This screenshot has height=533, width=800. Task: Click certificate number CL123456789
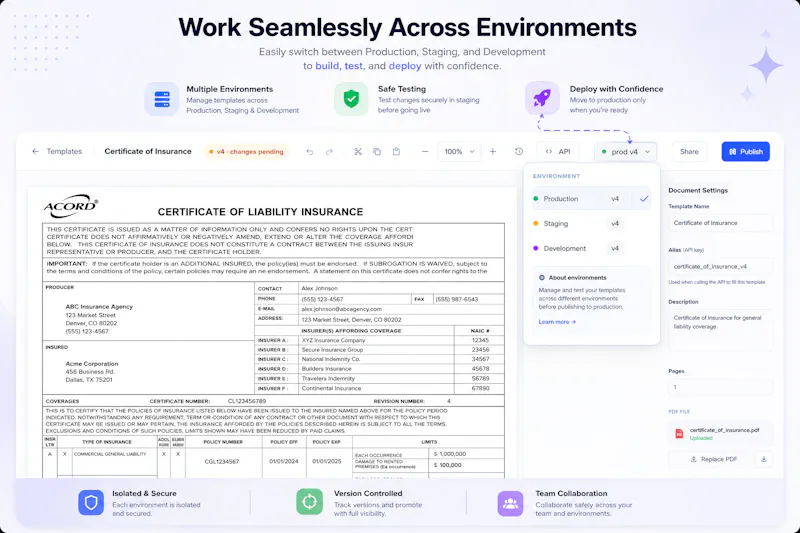click(247, 401)
